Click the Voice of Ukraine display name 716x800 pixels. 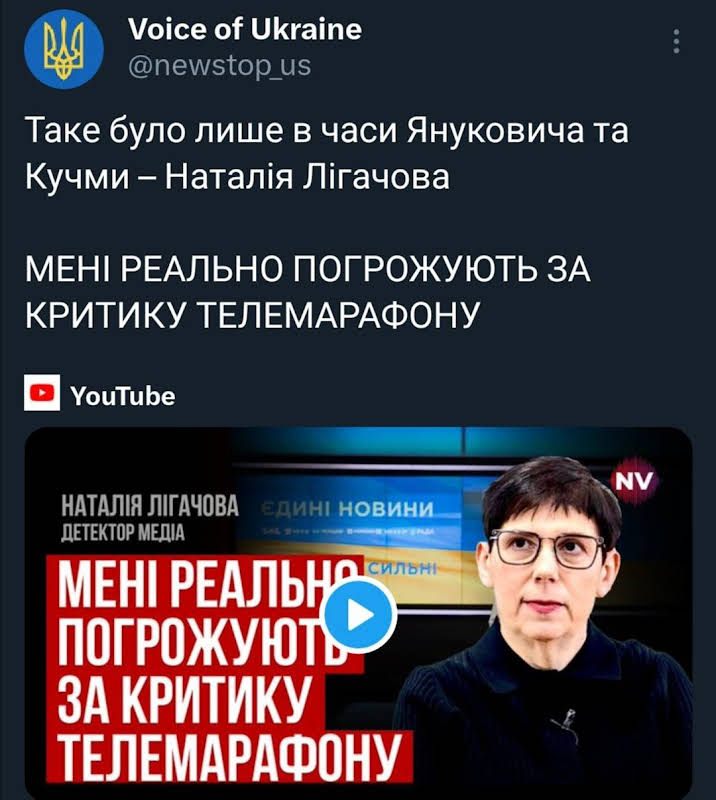pos(245,29)
